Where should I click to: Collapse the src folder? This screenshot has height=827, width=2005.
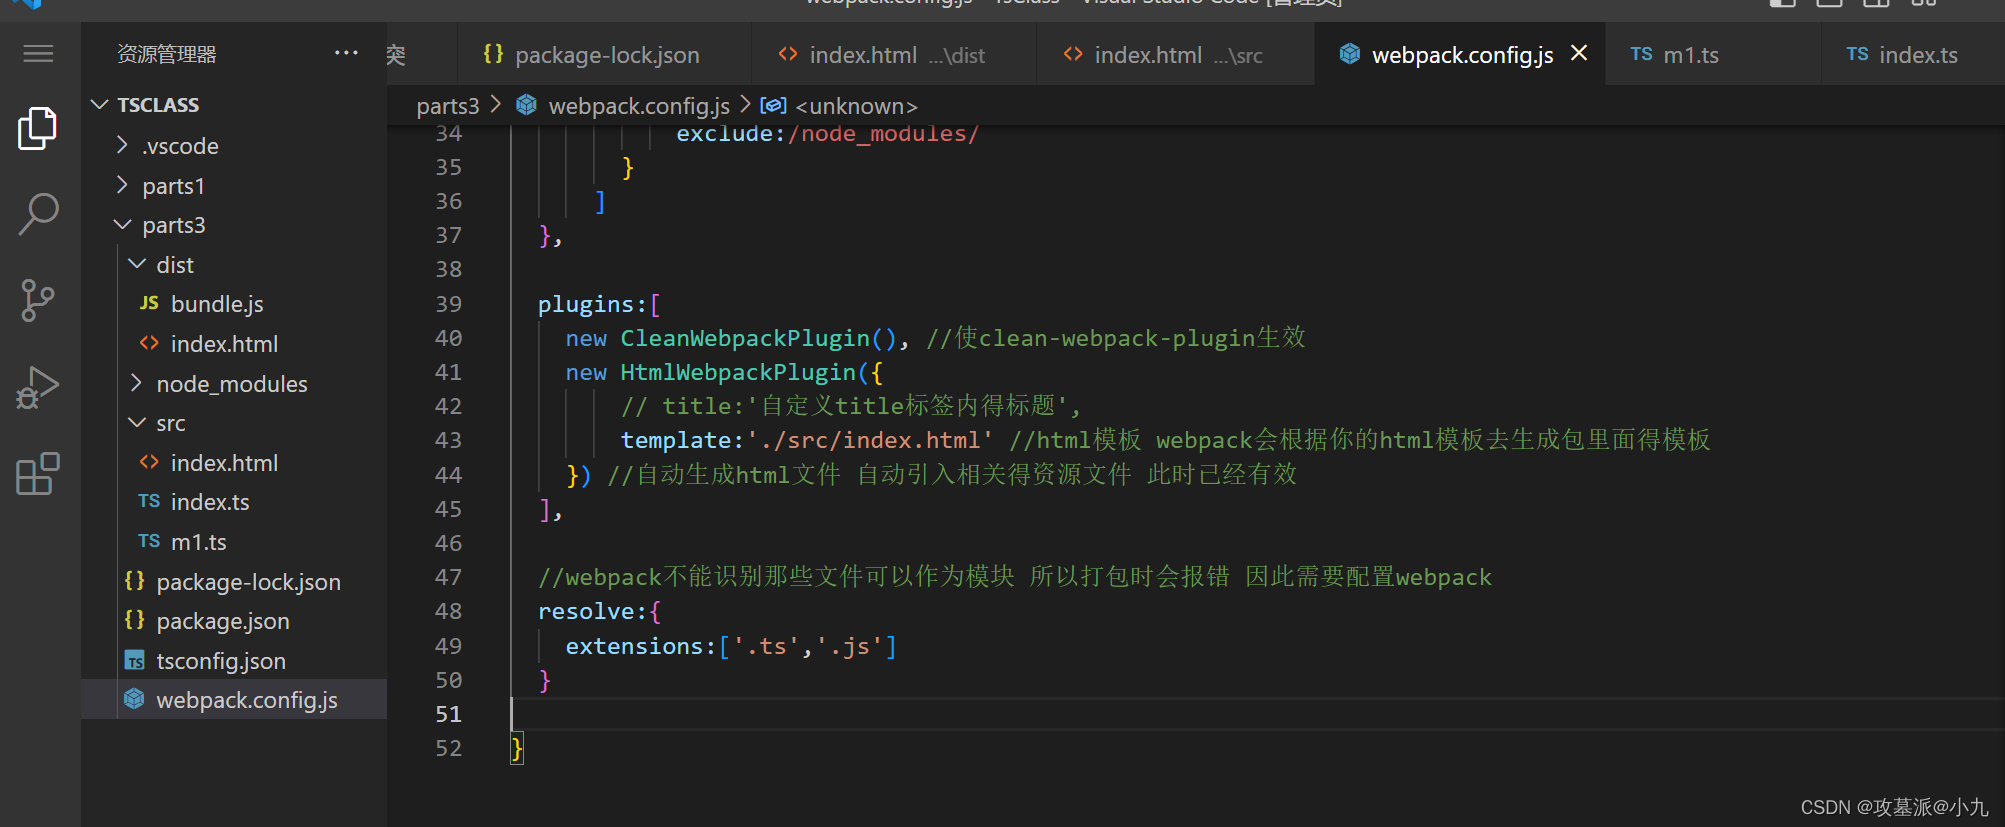click(137, 423)
